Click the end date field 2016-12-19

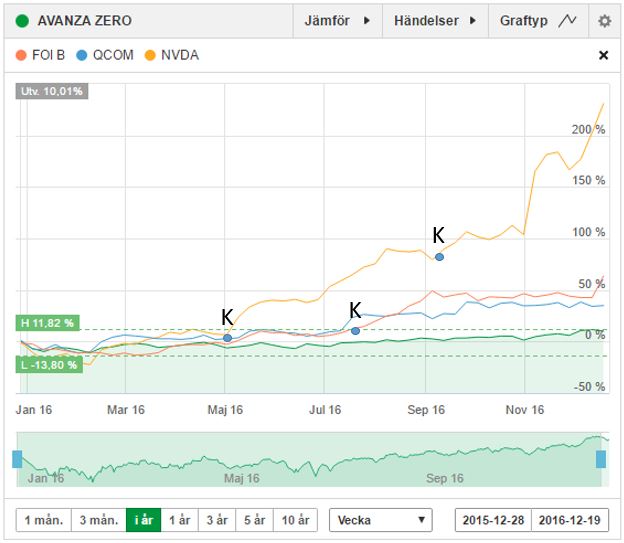[x=569, y=520]
